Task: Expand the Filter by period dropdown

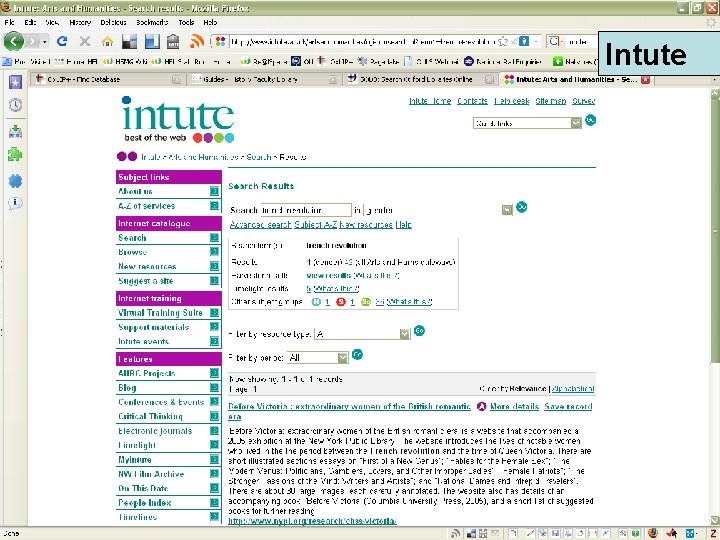Action: (318, 358)
